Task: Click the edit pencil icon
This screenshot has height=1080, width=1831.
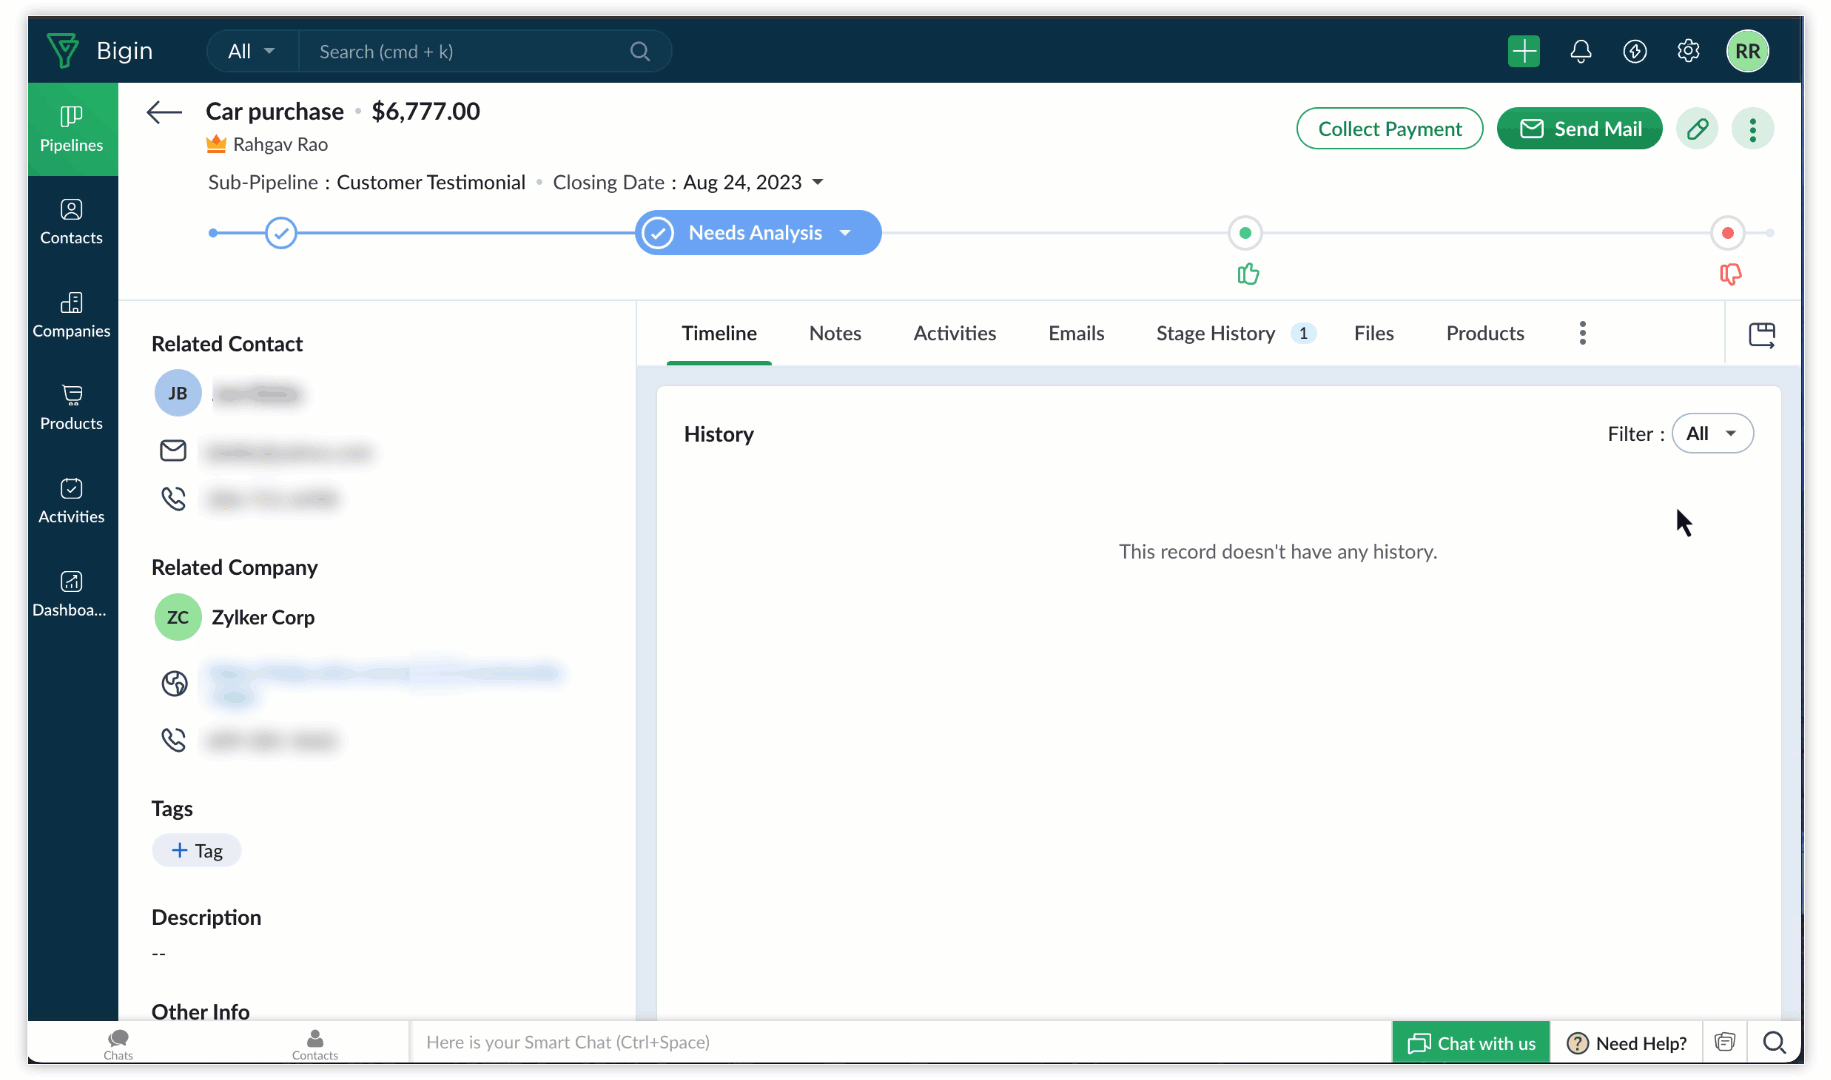Action: (1698, 129)
